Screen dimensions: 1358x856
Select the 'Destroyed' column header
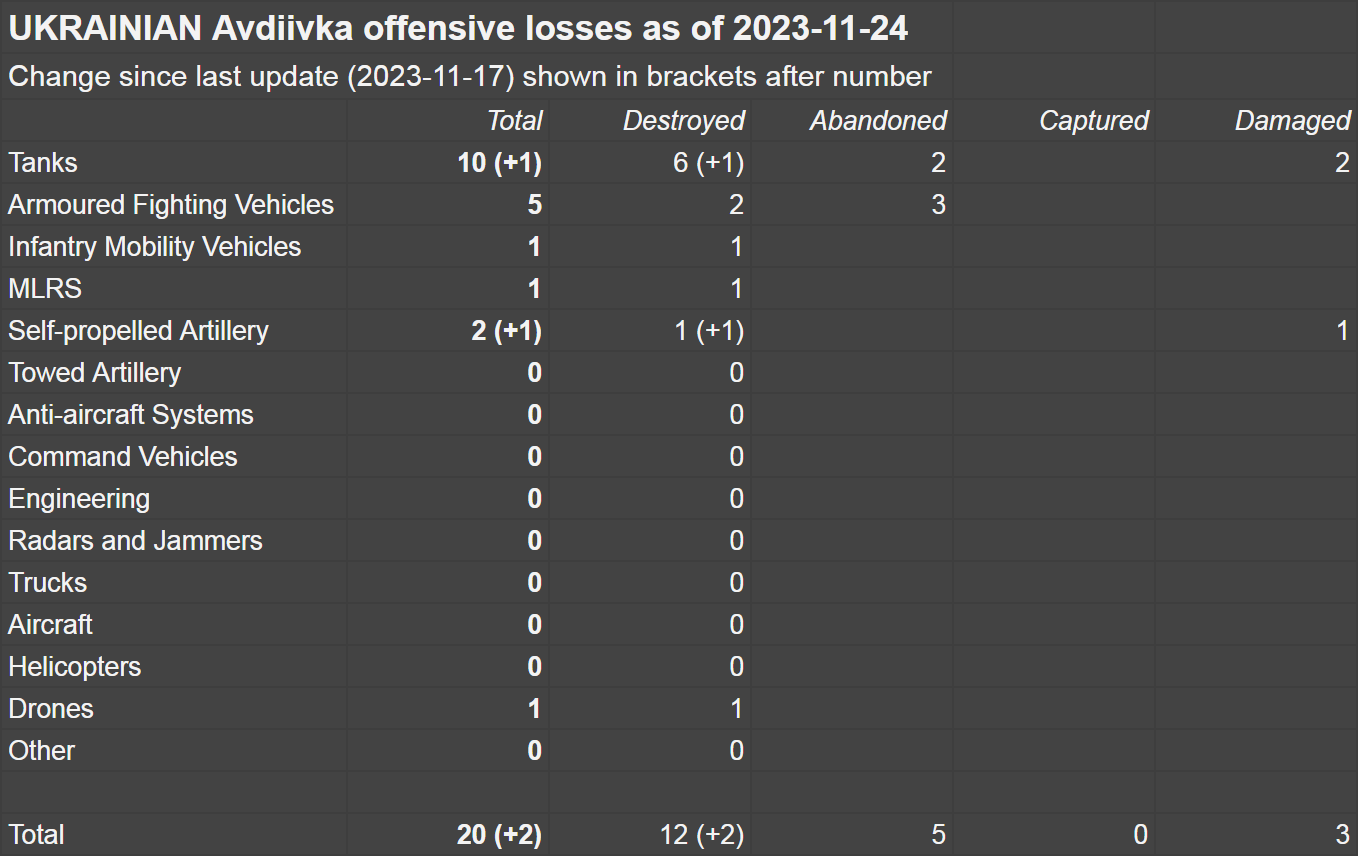[683, 121]
